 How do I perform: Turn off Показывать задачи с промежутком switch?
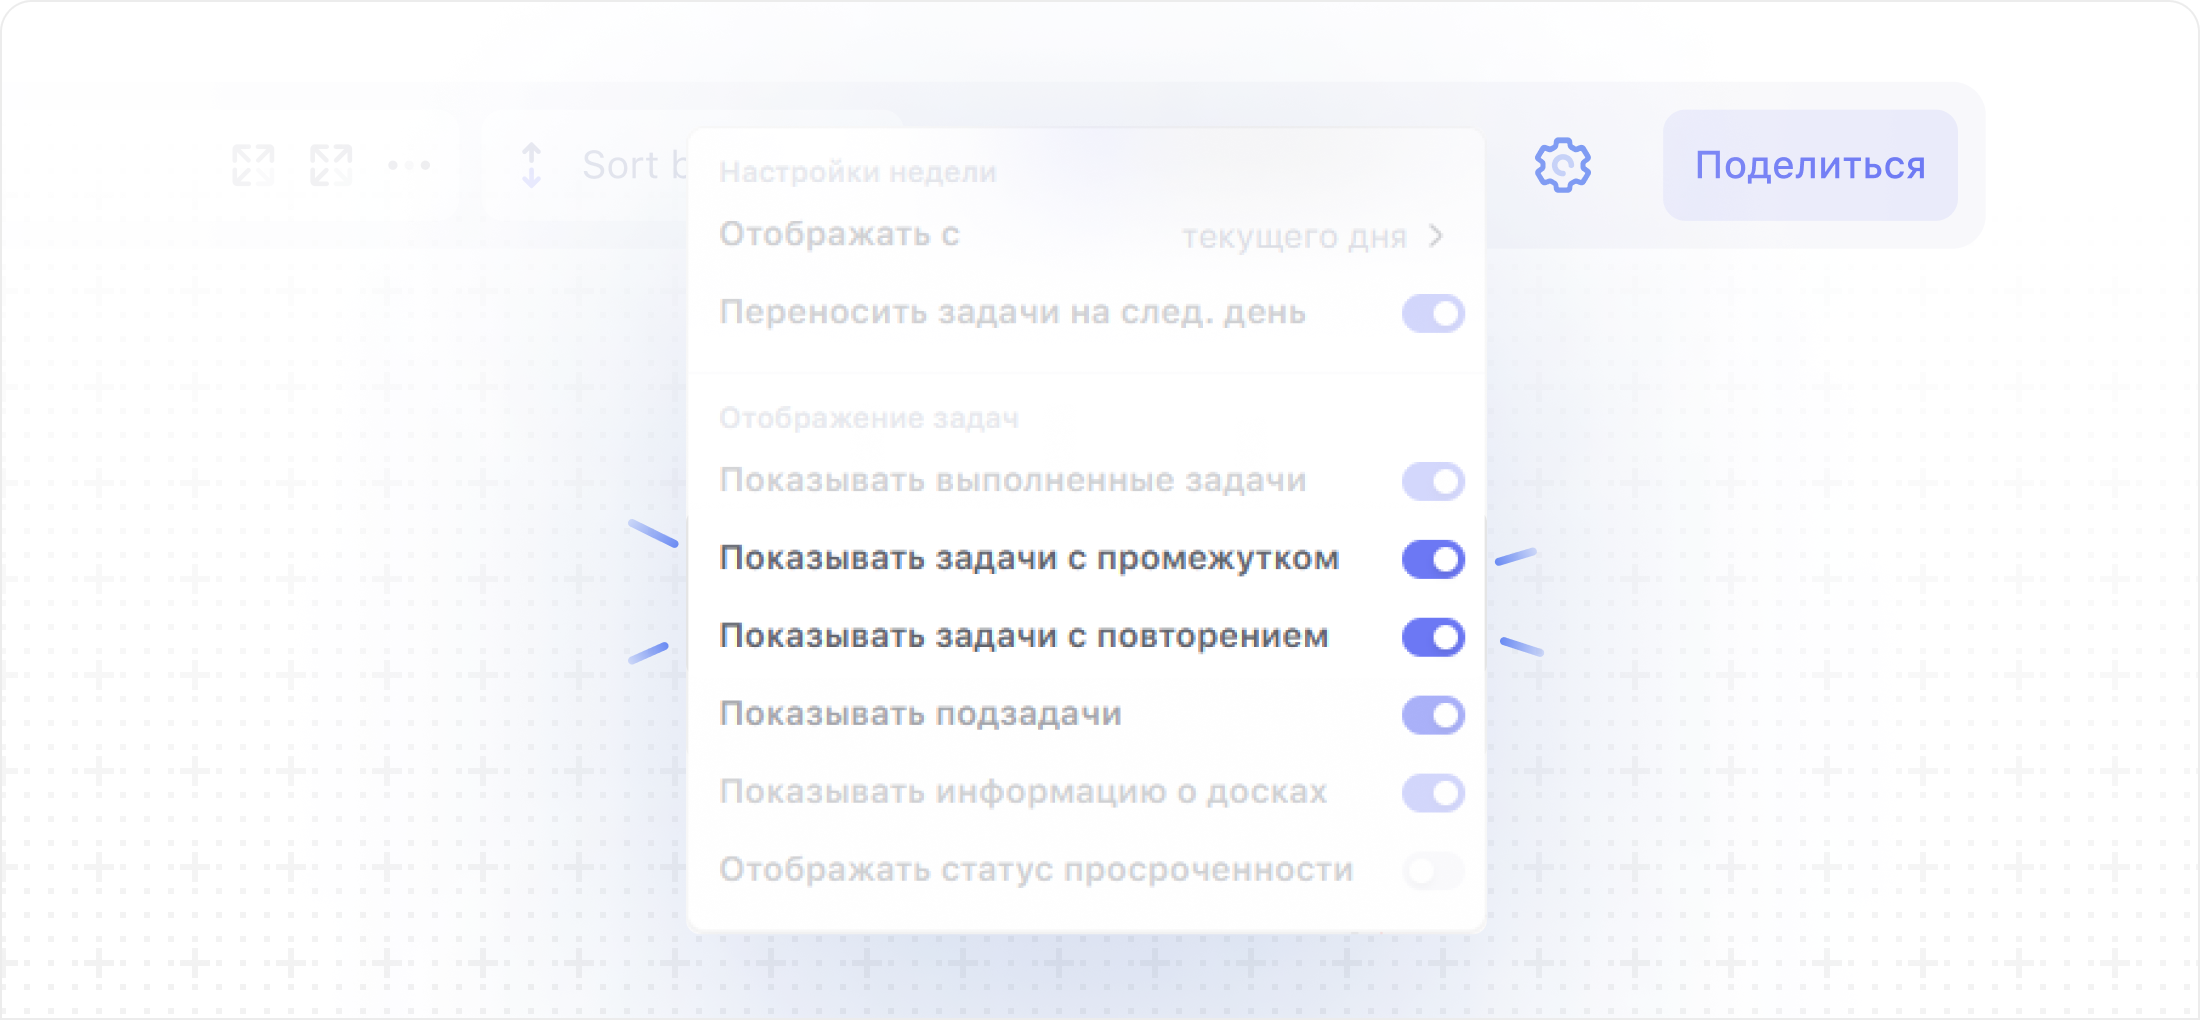[1433, 559]
